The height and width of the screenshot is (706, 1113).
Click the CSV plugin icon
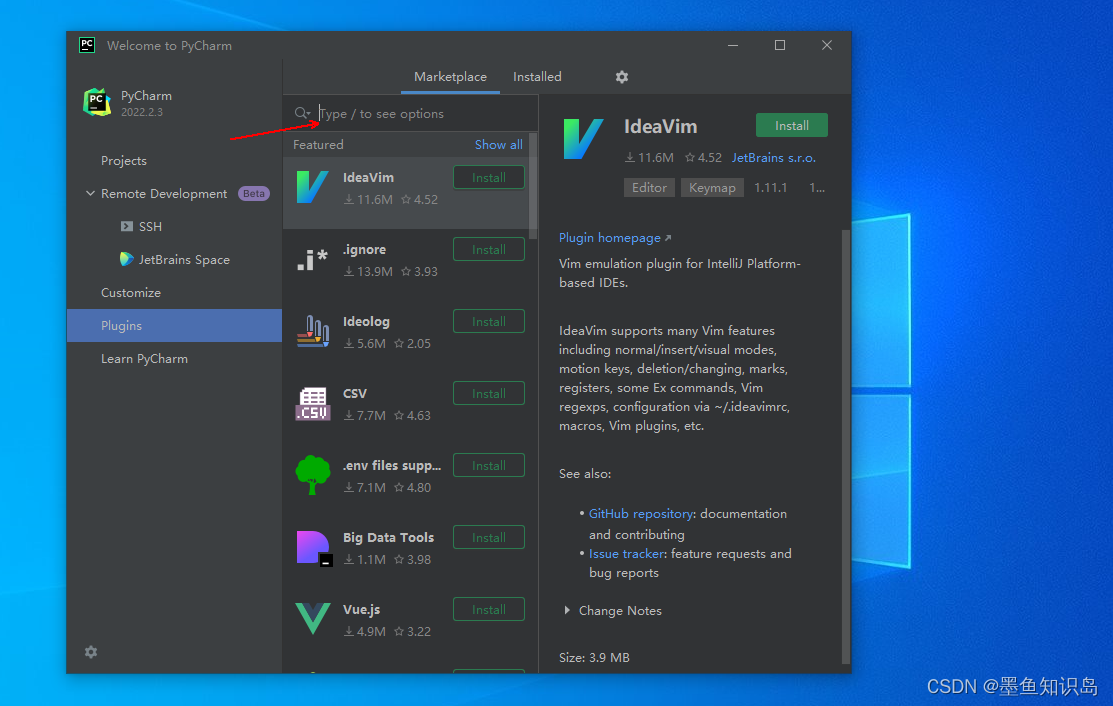(312, 404)
